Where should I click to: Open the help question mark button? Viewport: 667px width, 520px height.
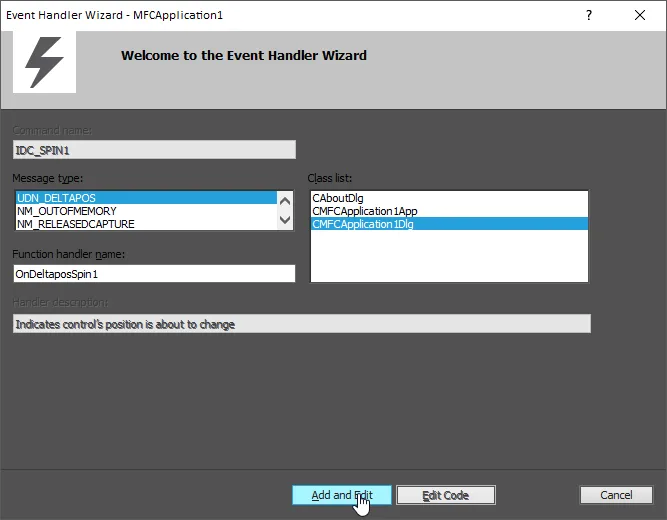tap(589, 15)
